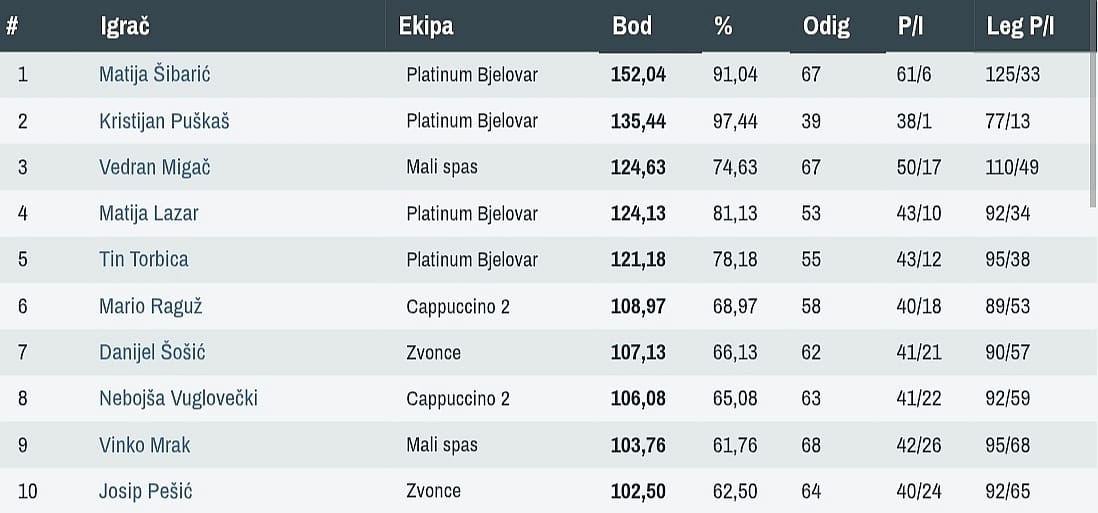Open Matija Lazar player link
Image resolution: width=1098 pixels, height=513 pixels.
pyautogui.click(x=149, y=213)
